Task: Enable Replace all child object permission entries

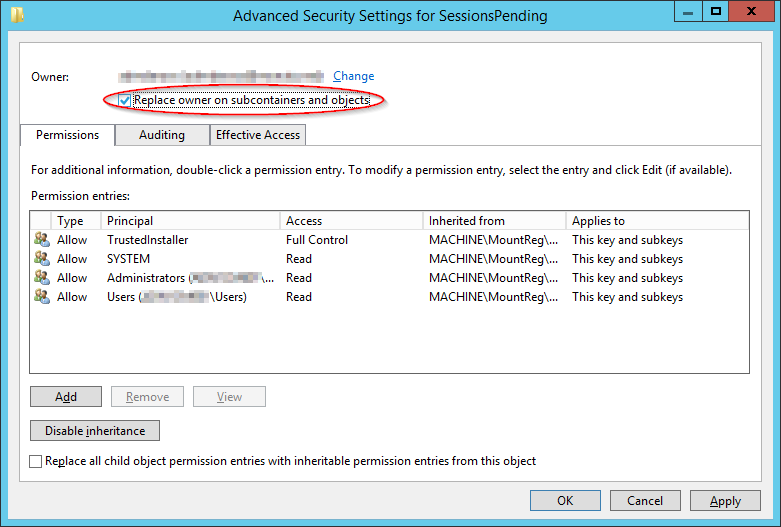Action: tap(35, 461)
